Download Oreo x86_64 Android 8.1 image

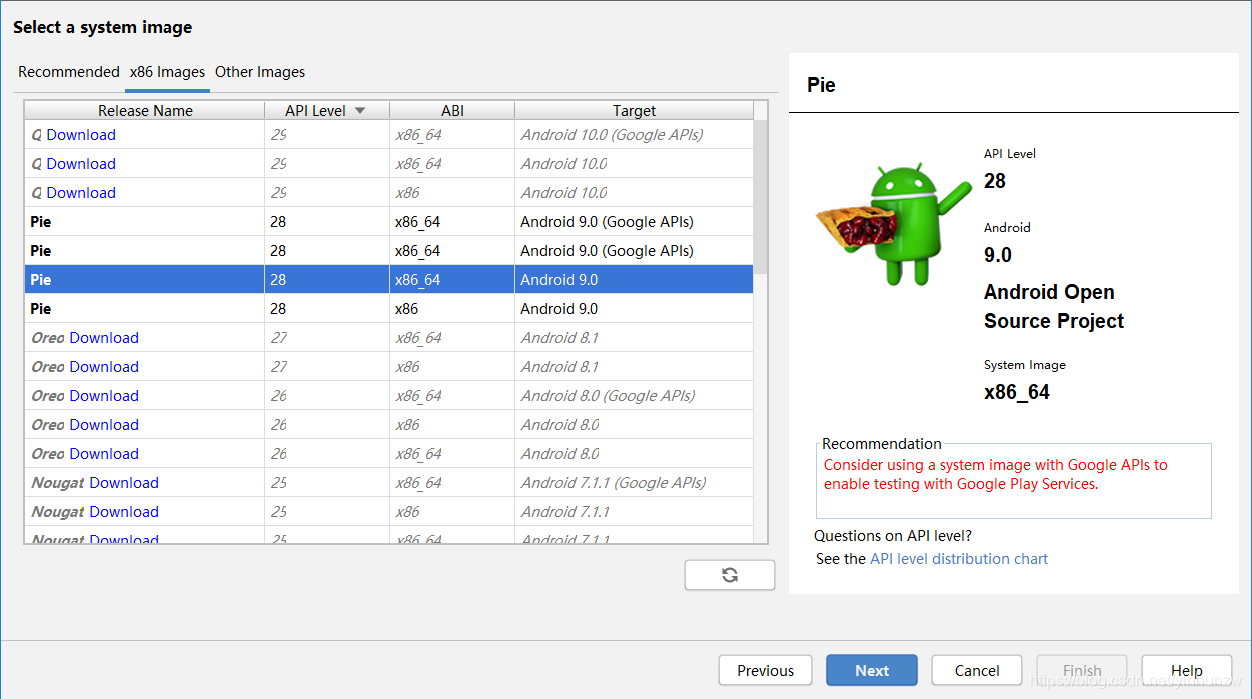coord(104,338)
